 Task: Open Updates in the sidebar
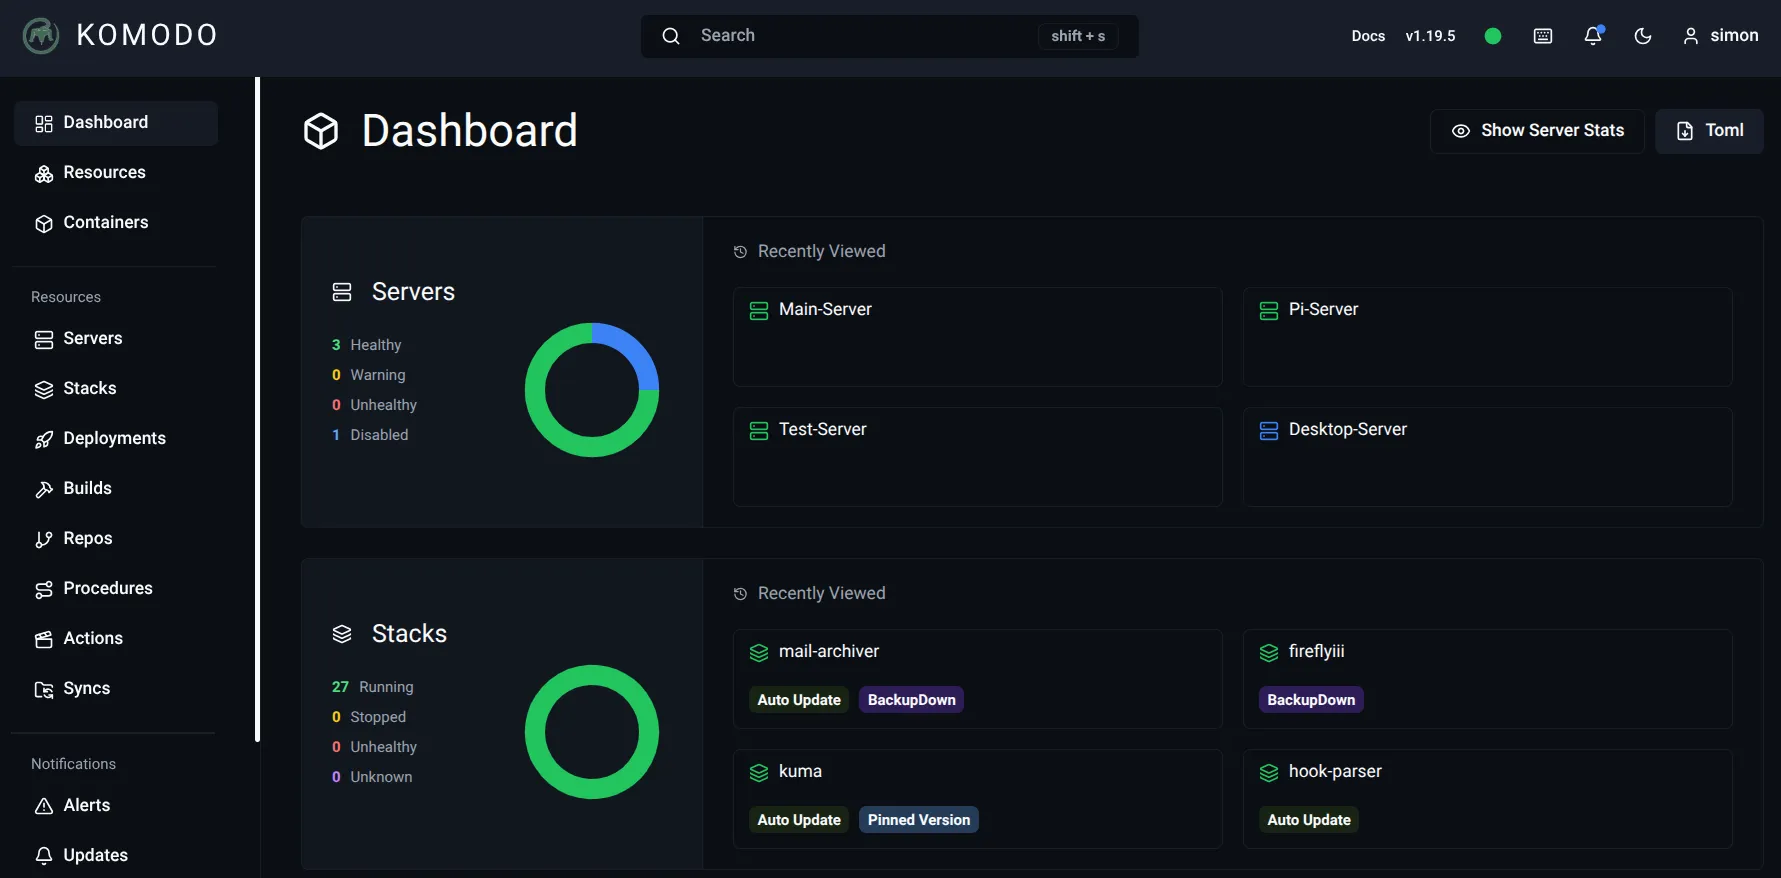click(116, 856)
